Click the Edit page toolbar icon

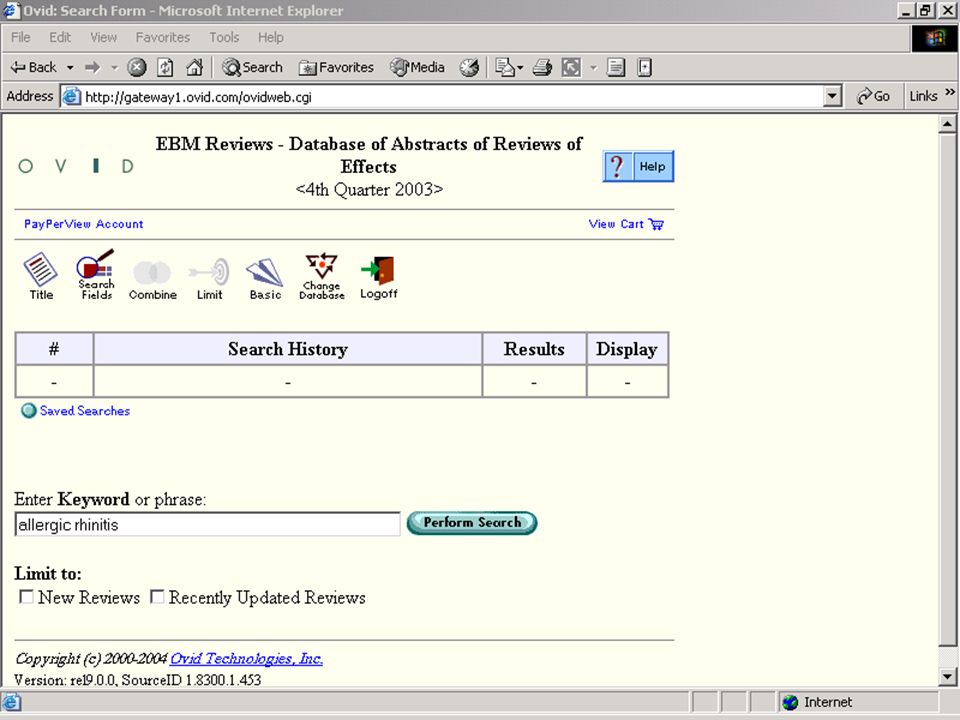tap(571, 67)
